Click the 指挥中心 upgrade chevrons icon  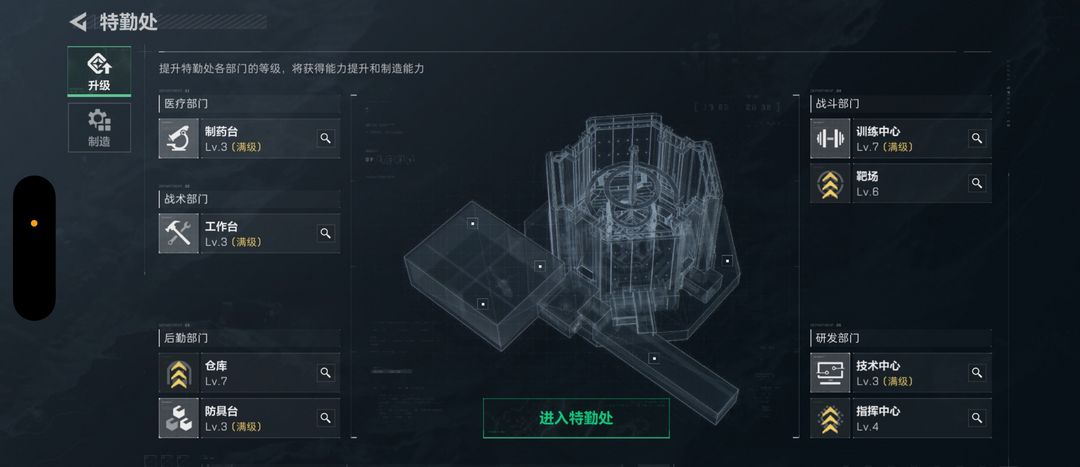[830, 418]
